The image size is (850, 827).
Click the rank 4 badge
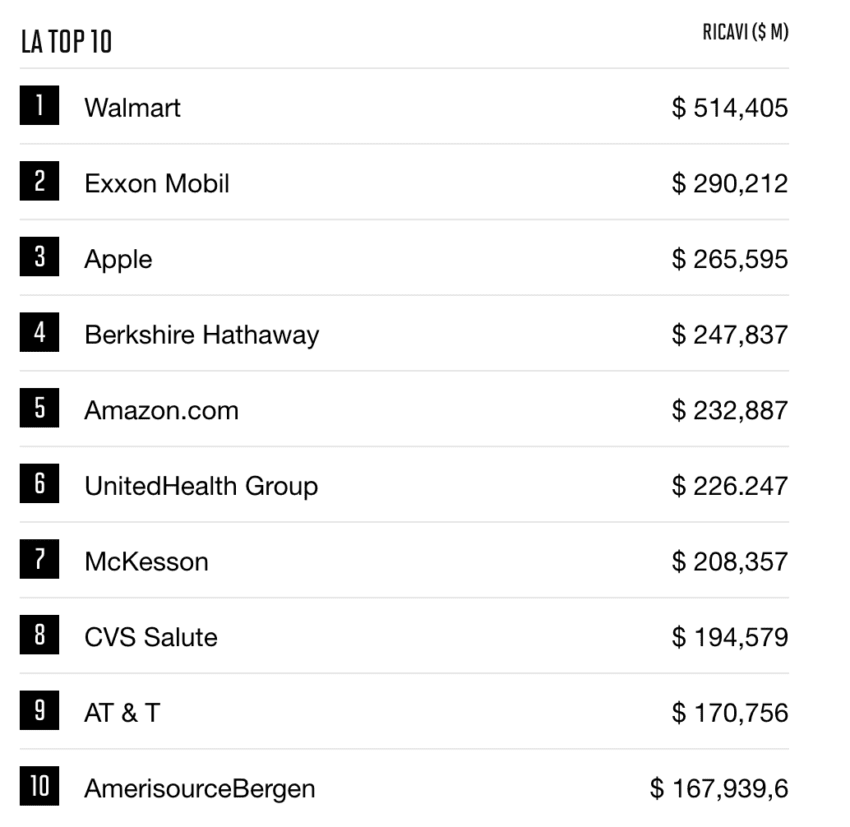pyautogui.click(x=40, y=332)
